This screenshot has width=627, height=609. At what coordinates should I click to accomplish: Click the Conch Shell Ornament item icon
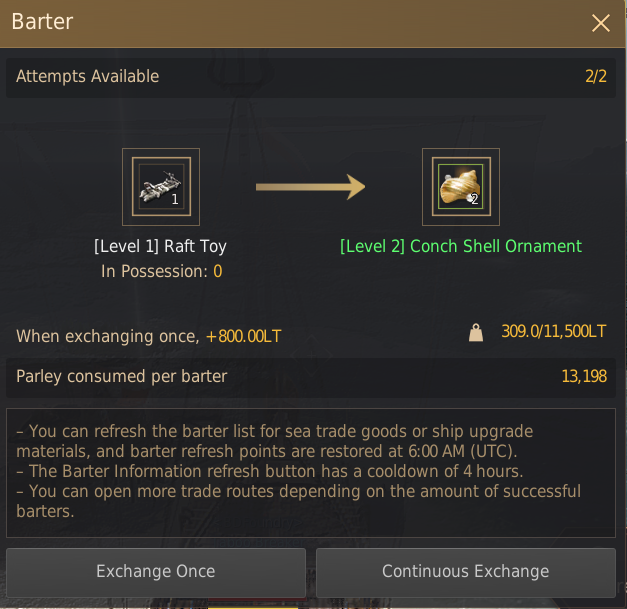click(x=461, y=187)
